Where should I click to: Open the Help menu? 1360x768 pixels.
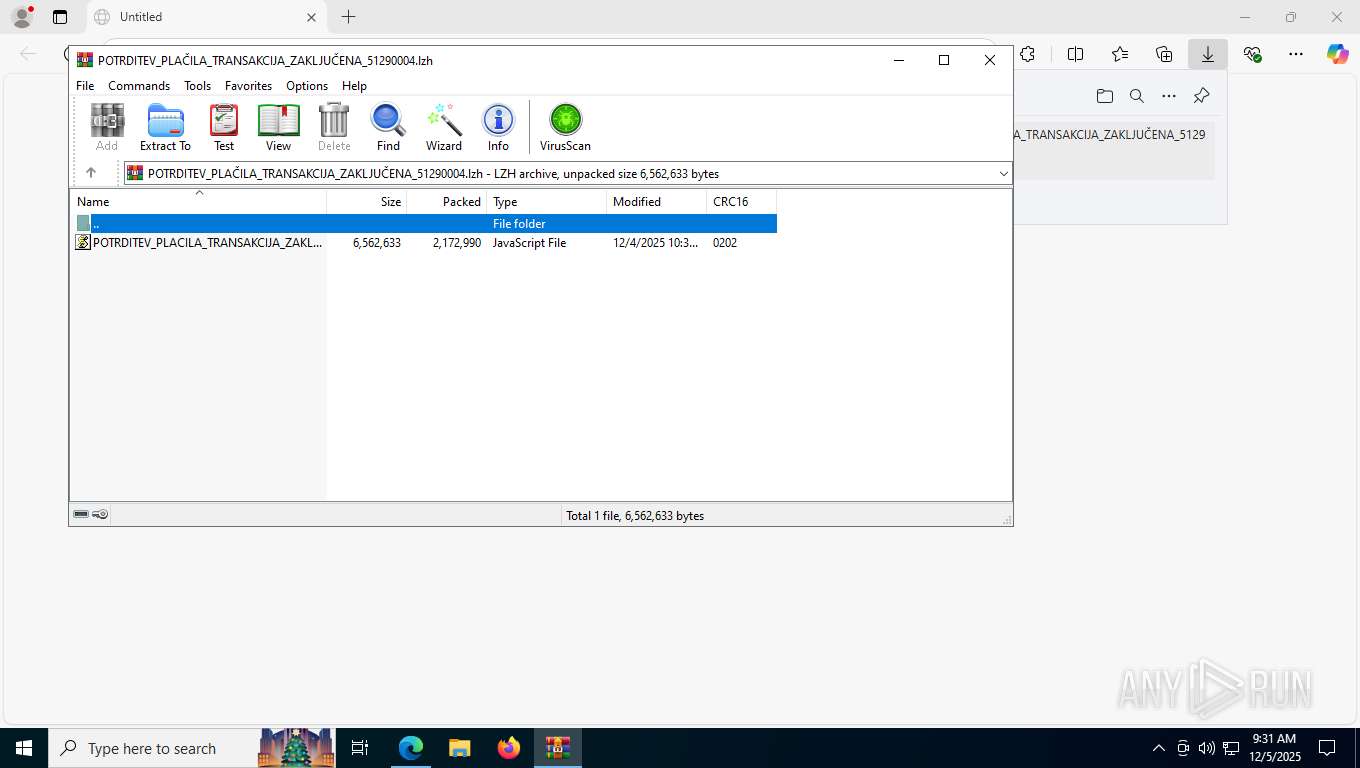click(354, 86)
